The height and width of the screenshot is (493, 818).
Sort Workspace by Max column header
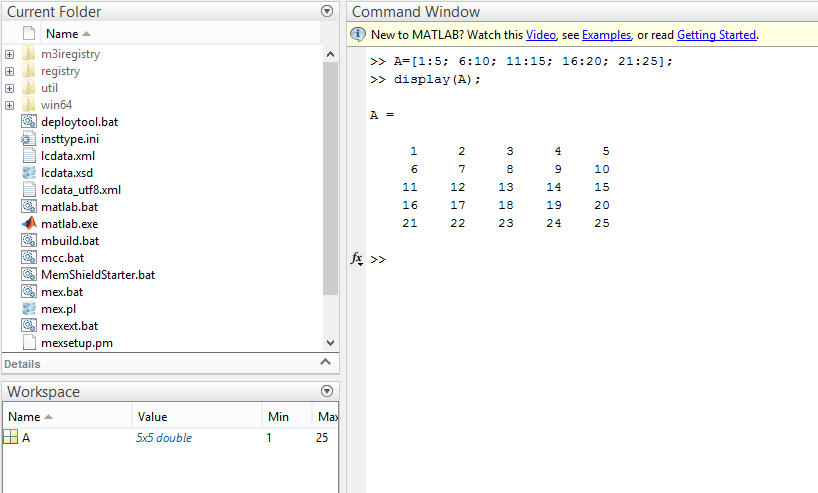point(327,417)
